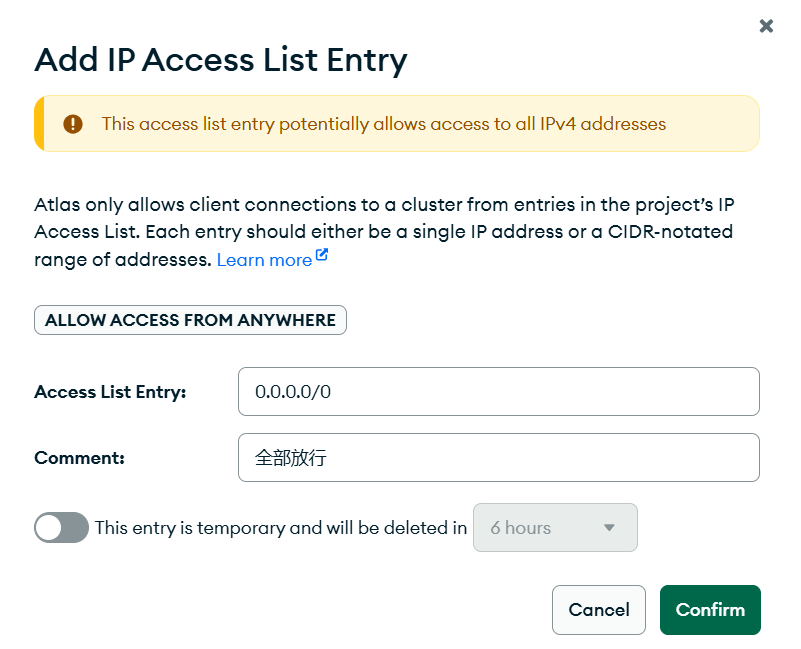
Task: Enable the temporary entry toggle switch
Action: point(61,527)
